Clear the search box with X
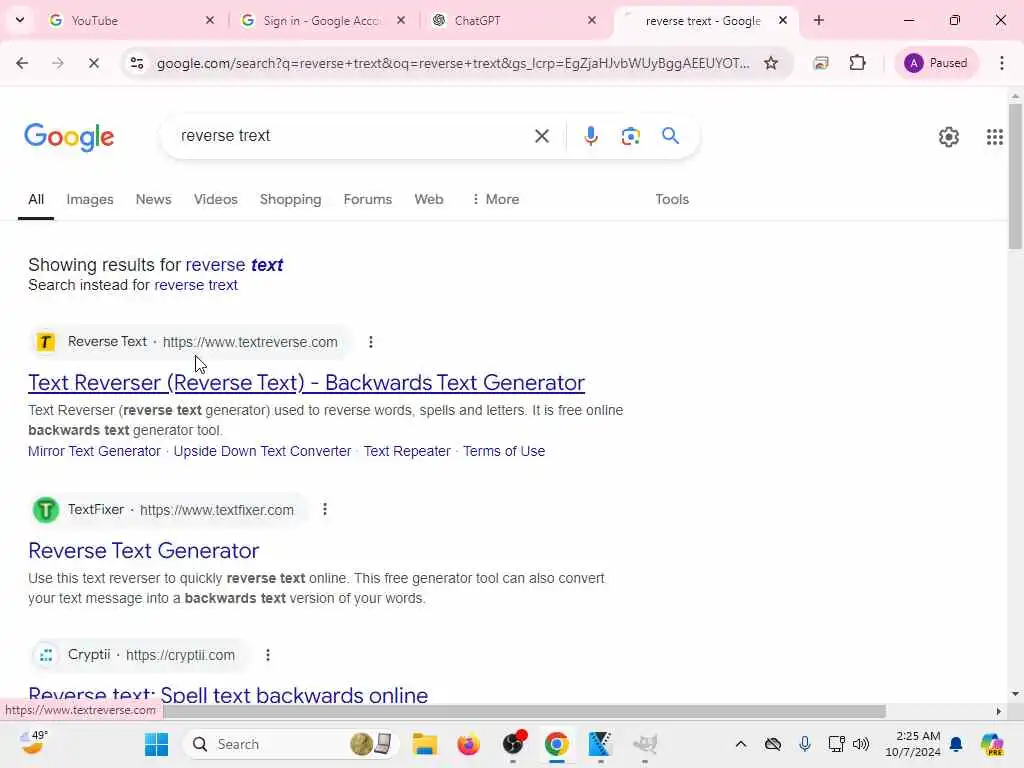This screenshot has height=768, width=1024. point(541,136)
